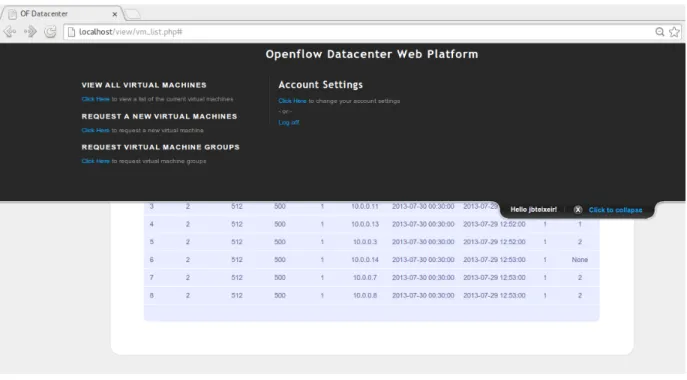Screen dimensions: 687x380
Task: Open a new browser tab
Action: tap(133, 14)
